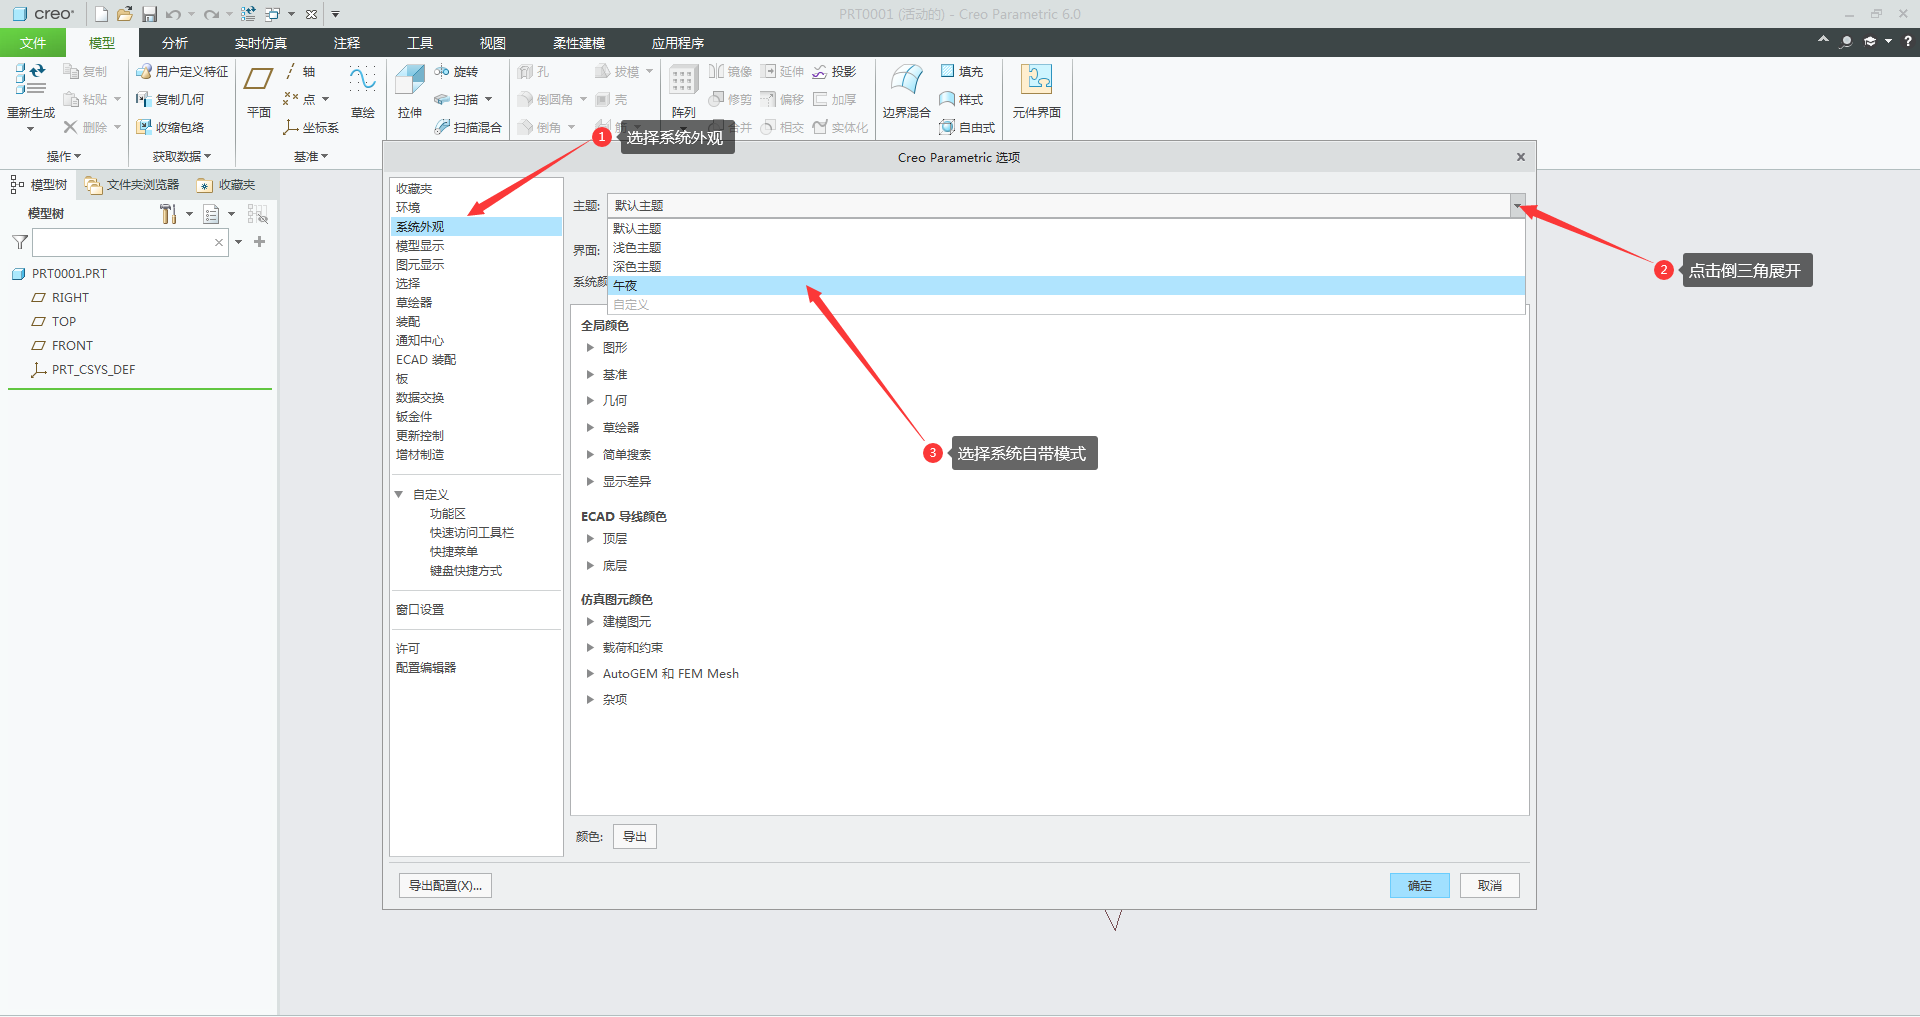This screenshot has height=1017, width=1920.
Task: Switch to the 收藏夹 panel tab
Action: 226,185
